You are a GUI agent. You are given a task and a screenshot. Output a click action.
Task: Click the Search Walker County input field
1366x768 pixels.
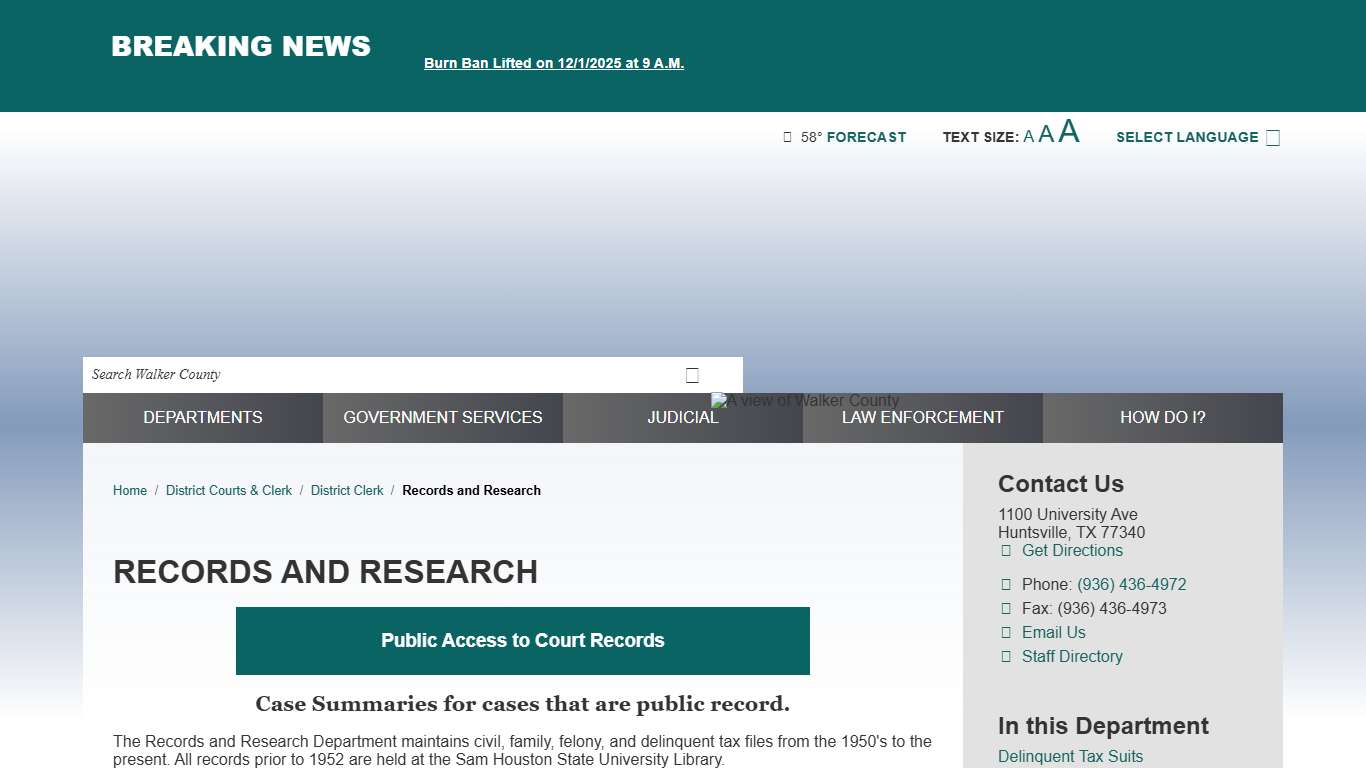[380, 375]
